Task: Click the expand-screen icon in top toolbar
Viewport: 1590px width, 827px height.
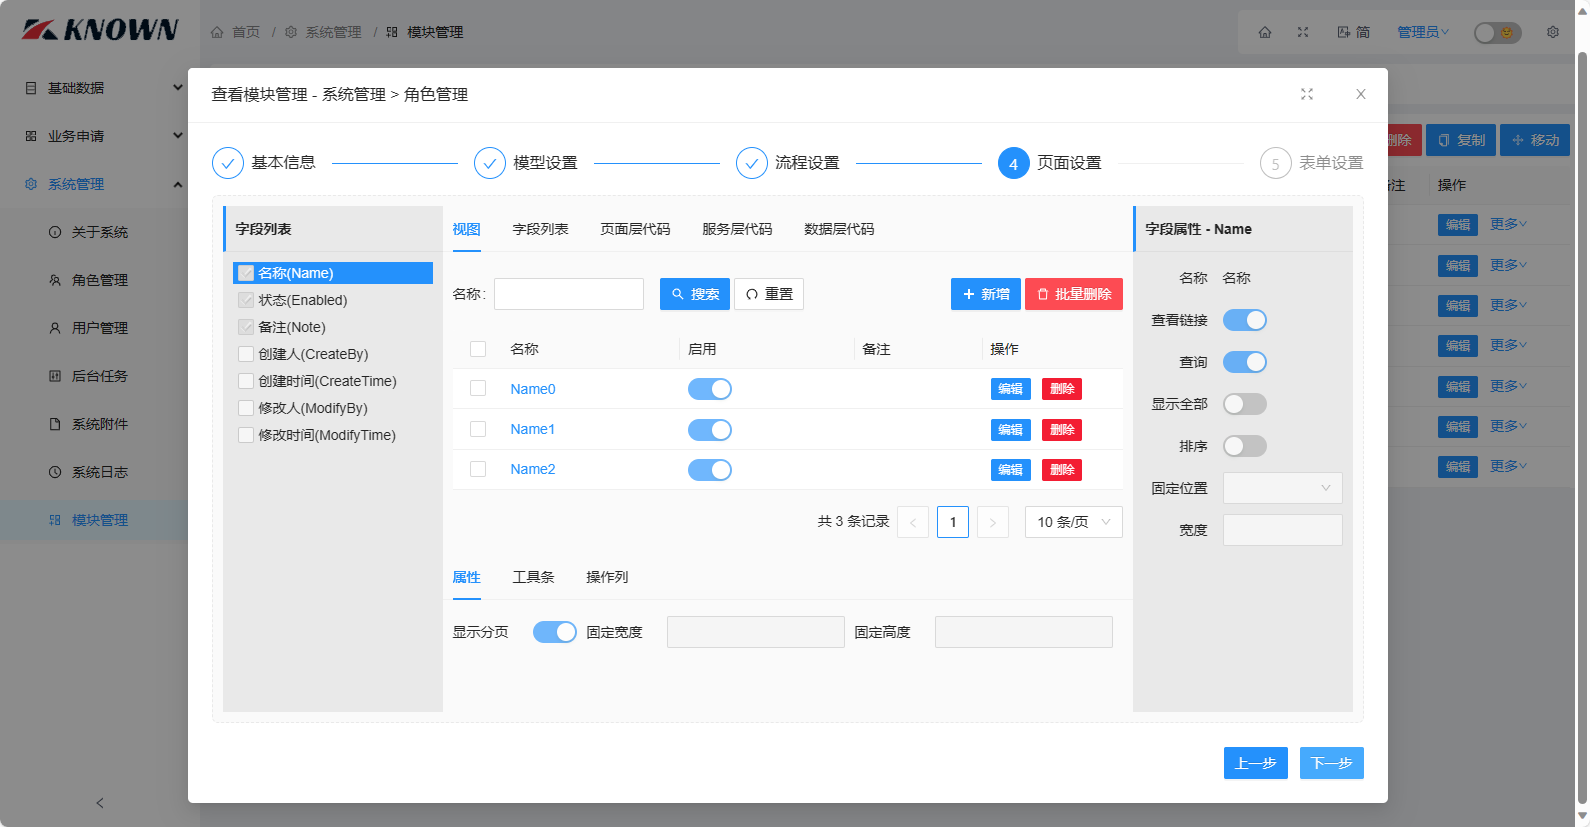Action: click(x=1303, y=32)
